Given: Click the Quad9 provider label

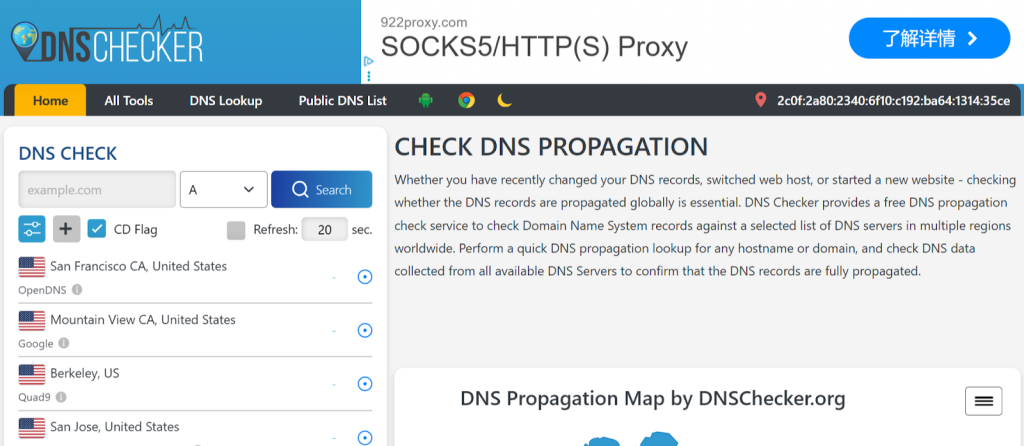Looking at the screenshot, I should point(35,396).
